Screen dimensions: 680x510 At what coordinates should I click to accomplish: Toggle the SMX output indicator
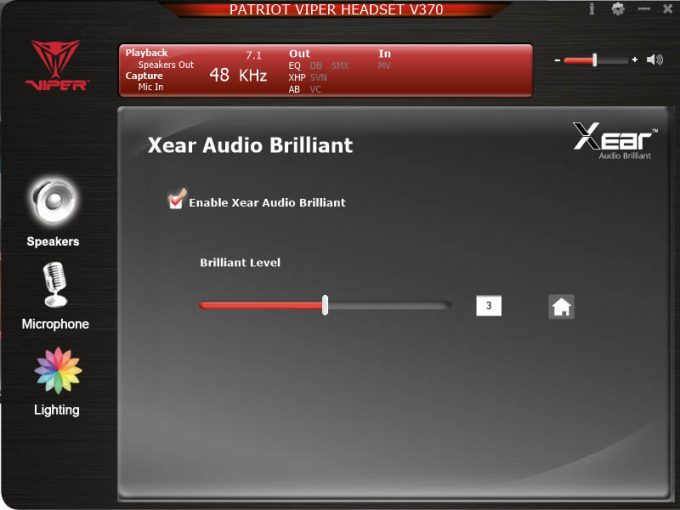(x=340, y=65)
